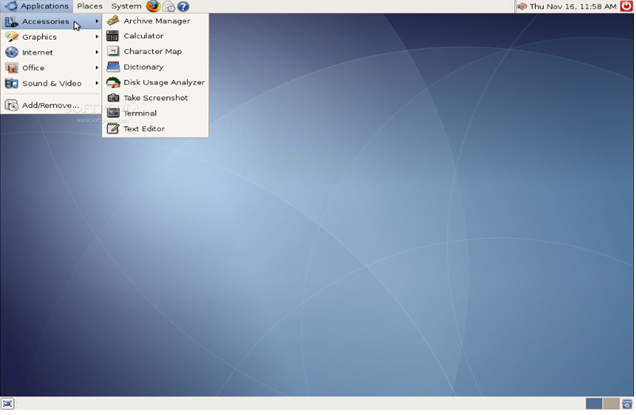The image size is (636, 415).
Task: Click the blue Help question mark icon
Action: pos(183,6)
